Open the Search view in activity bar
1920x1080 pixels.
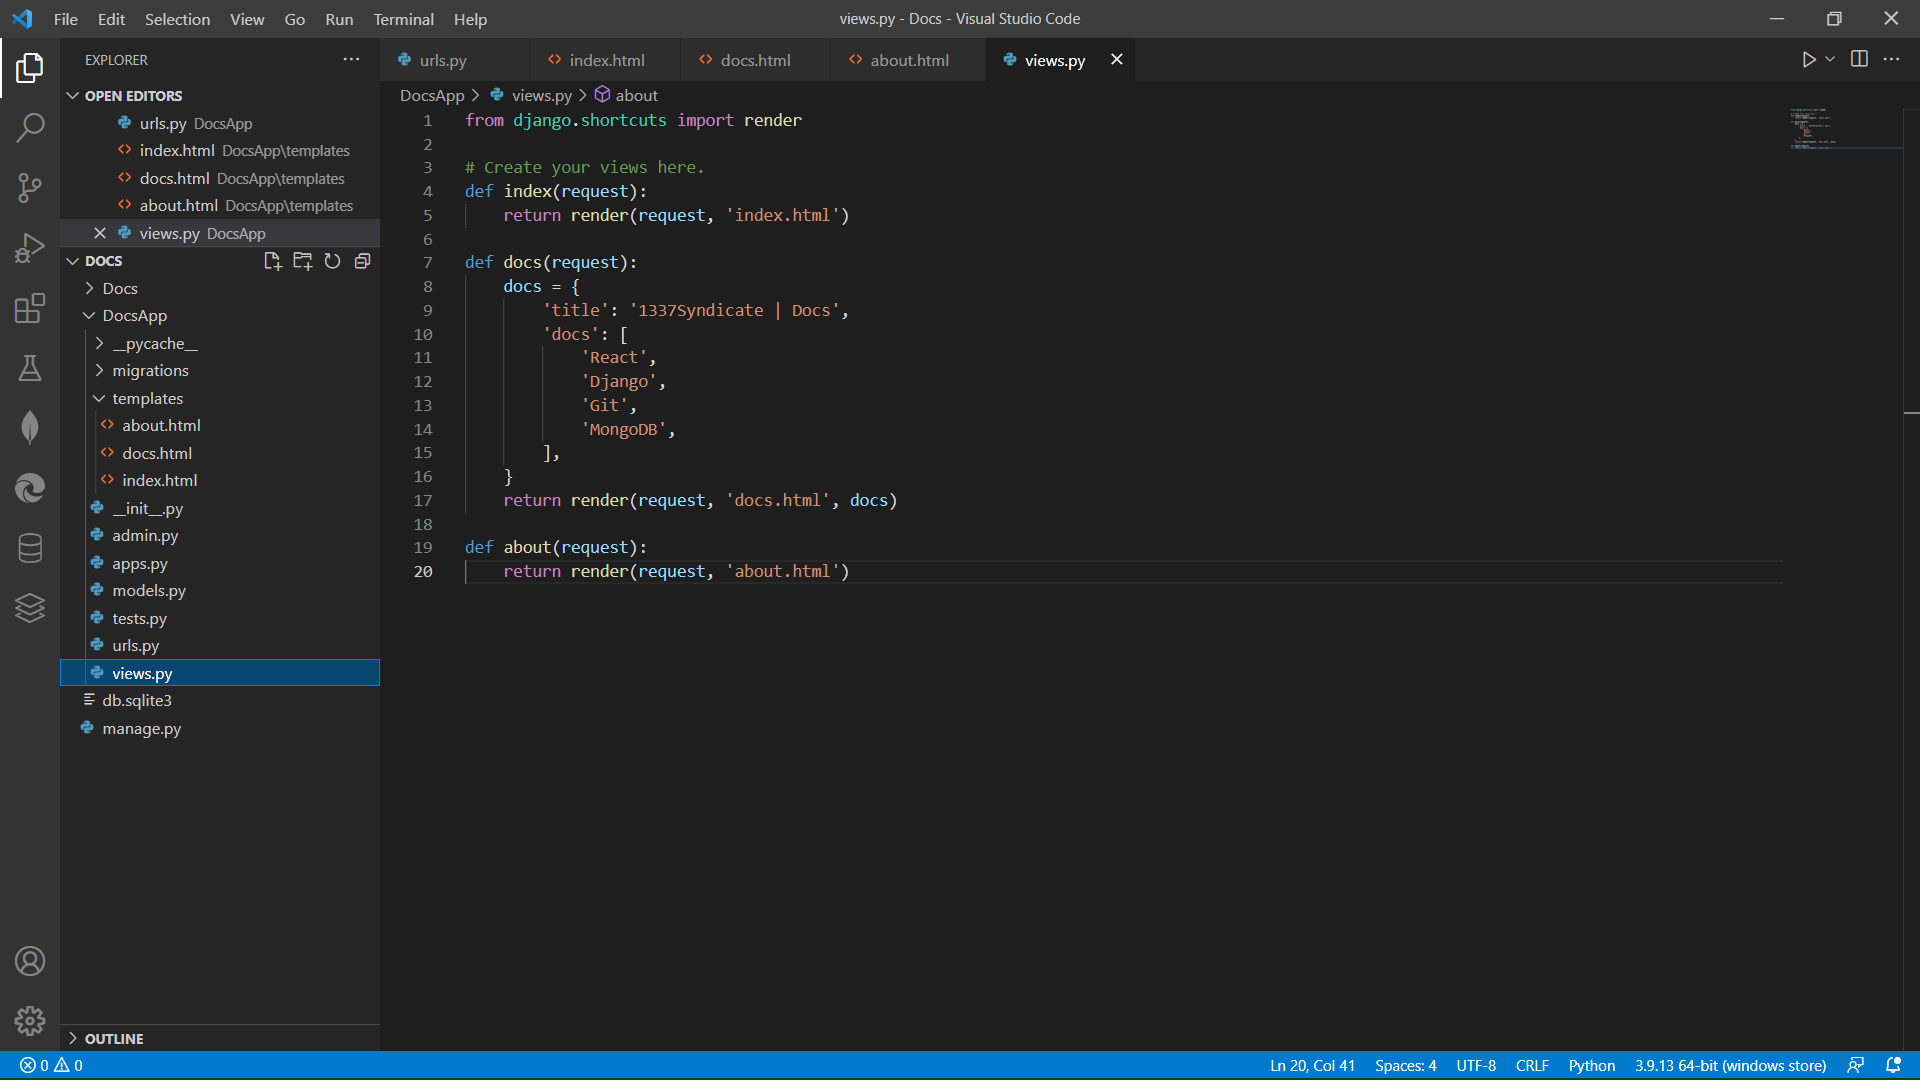click(x=30, y=127)
